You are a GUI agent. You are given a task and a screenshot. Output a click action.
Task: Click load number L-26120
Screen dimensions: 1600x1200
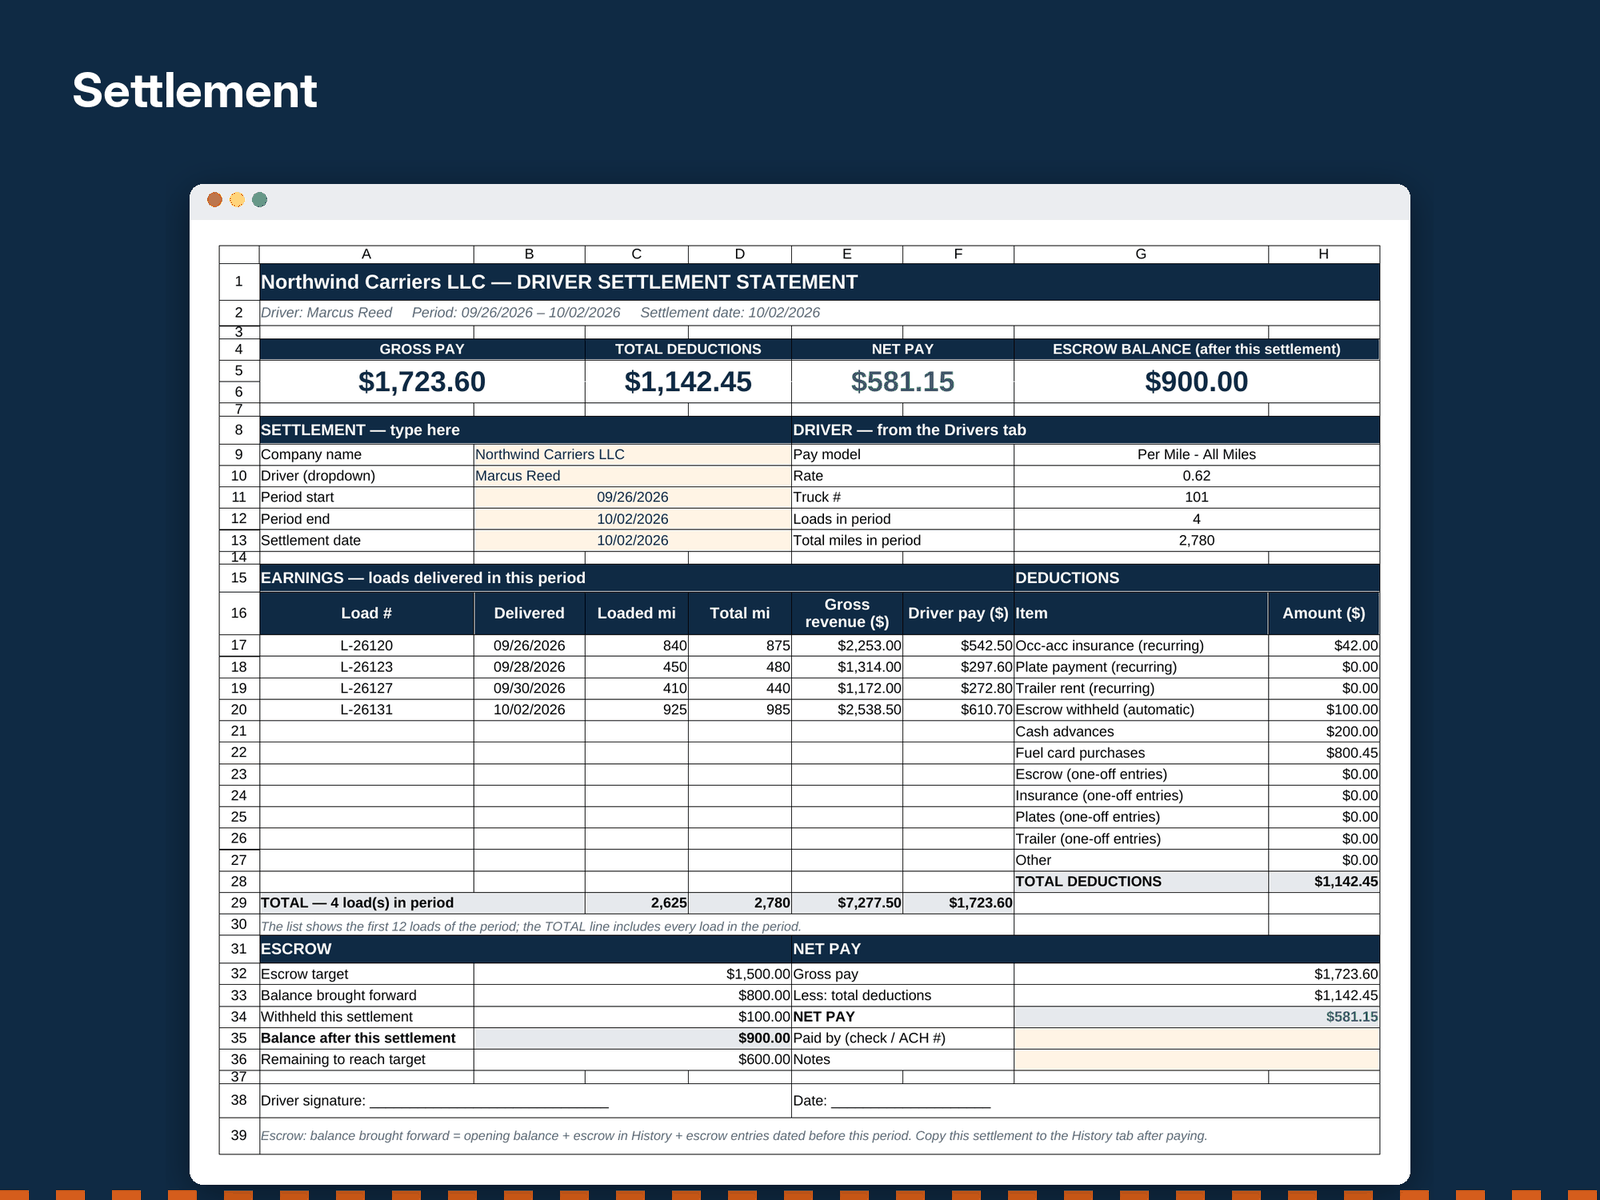tap(367, 645)
